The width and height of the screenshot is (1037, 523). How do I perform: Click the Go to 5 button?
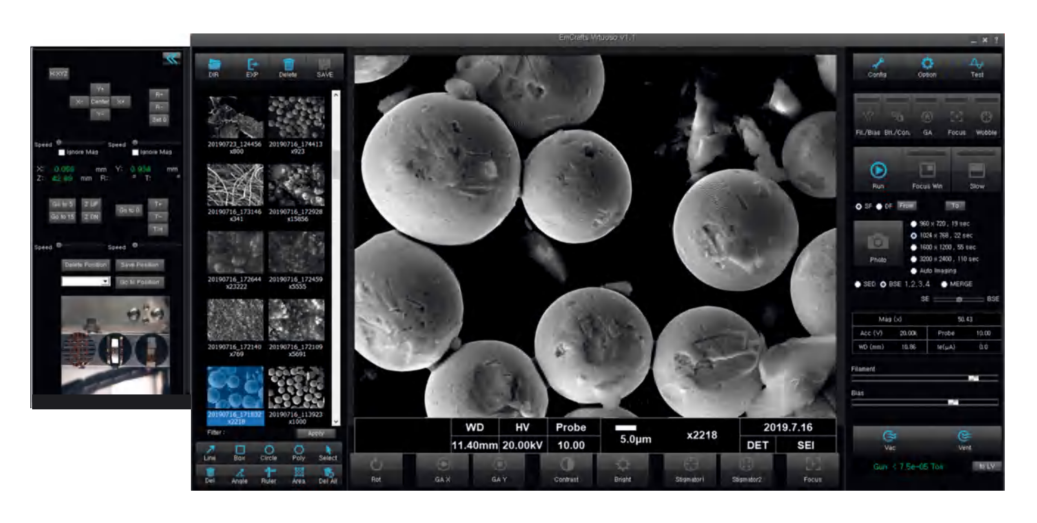(62, 204)
